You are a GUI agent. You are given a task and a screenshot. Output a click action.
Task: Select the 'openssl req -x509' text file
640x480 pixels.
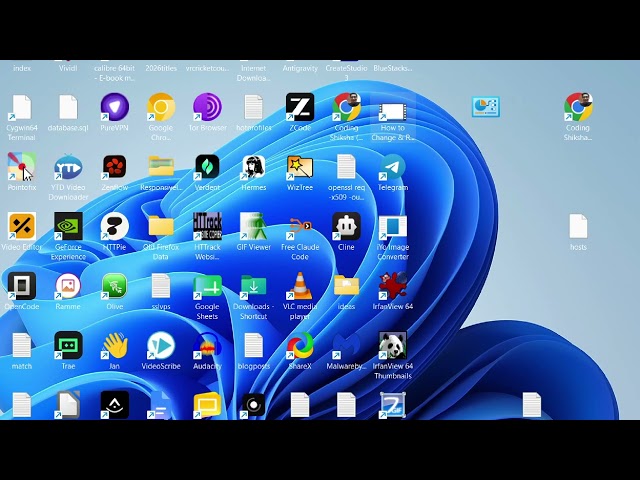346,167
